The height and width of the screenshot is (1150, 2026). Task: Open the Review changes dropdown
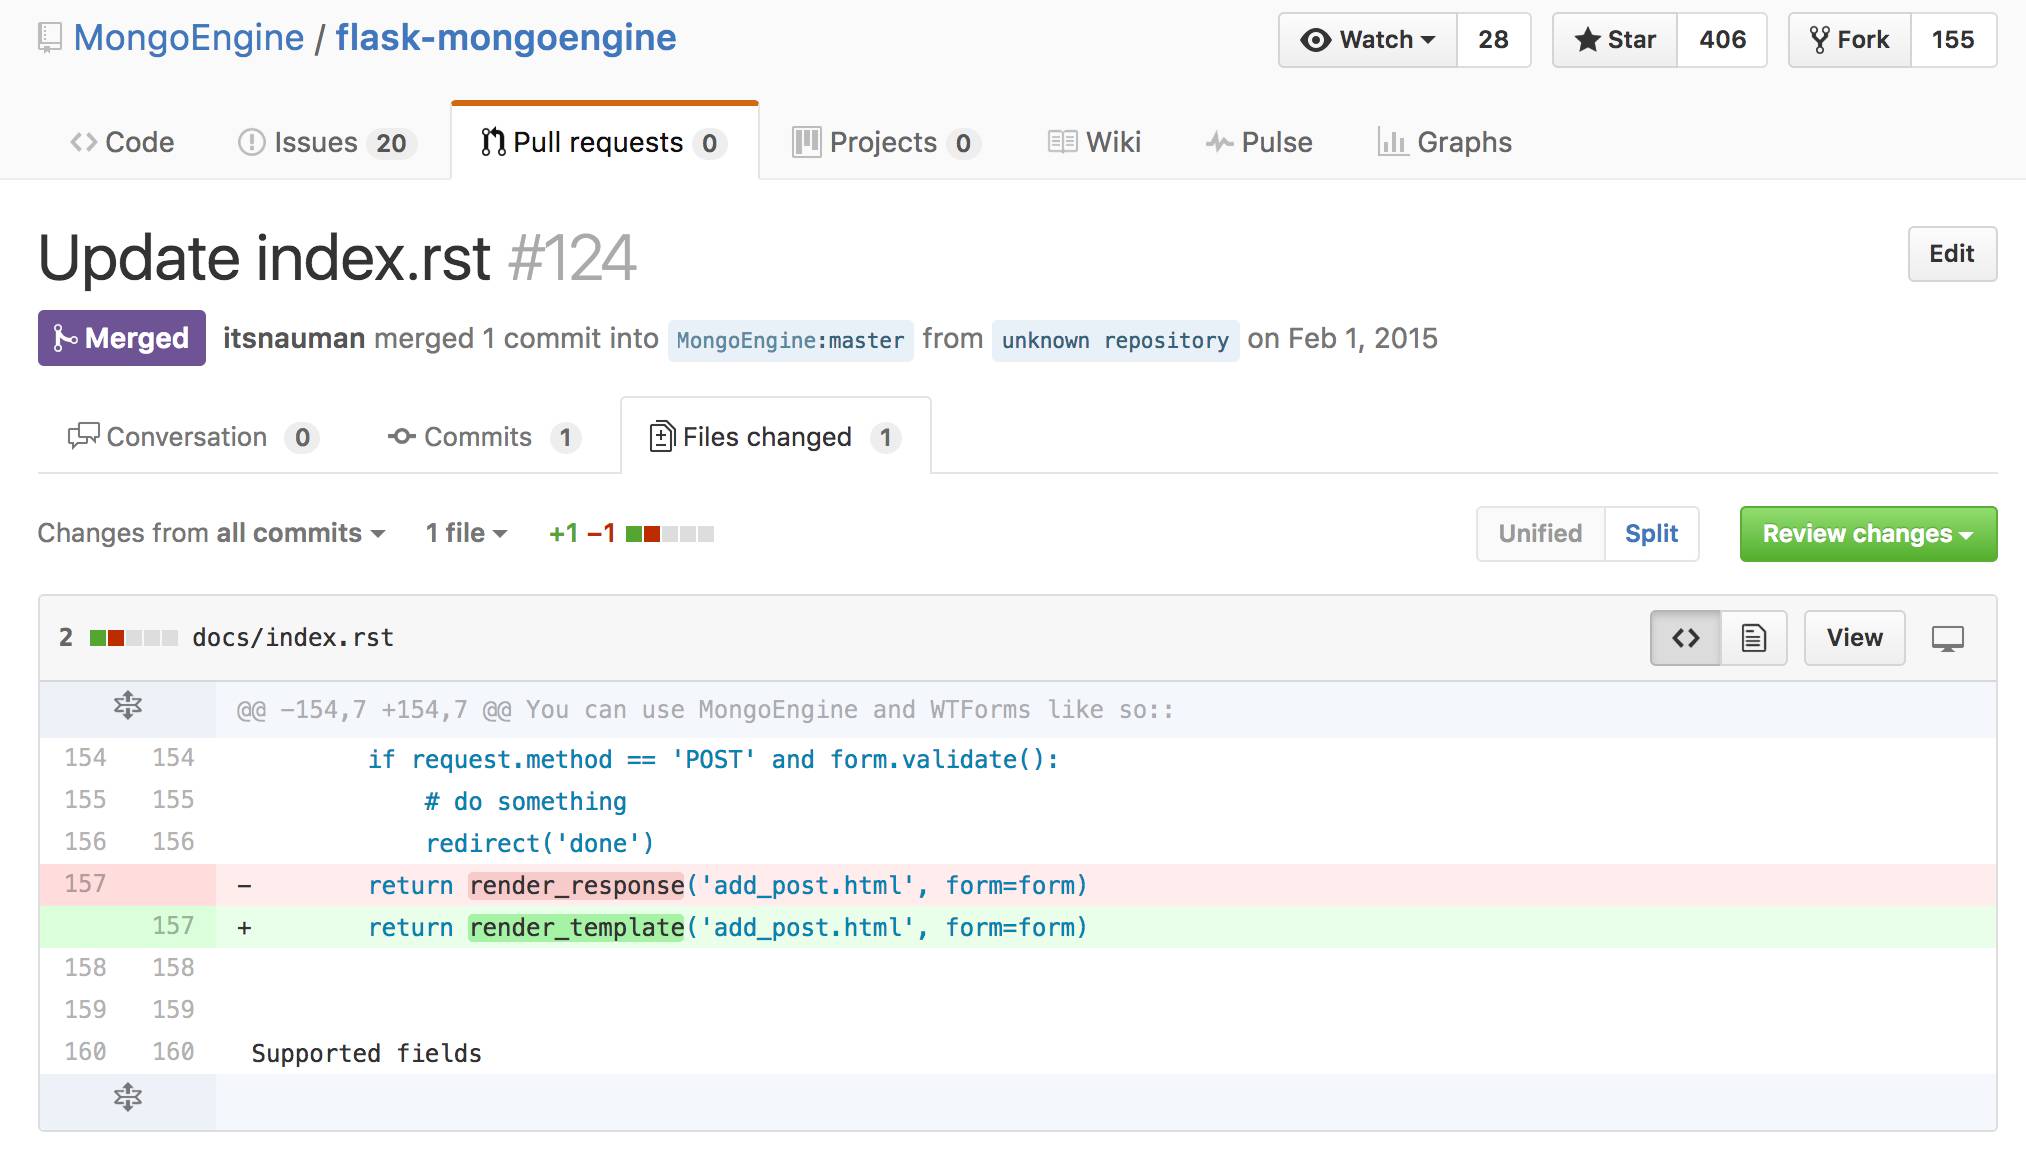click(1867, 534)
